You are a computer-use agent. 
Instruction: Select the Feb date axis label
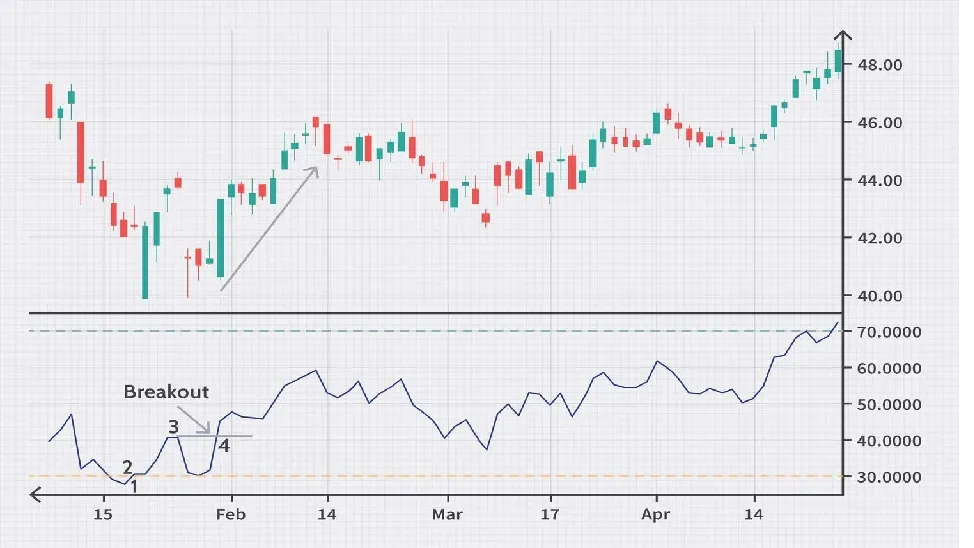point(231,514)
